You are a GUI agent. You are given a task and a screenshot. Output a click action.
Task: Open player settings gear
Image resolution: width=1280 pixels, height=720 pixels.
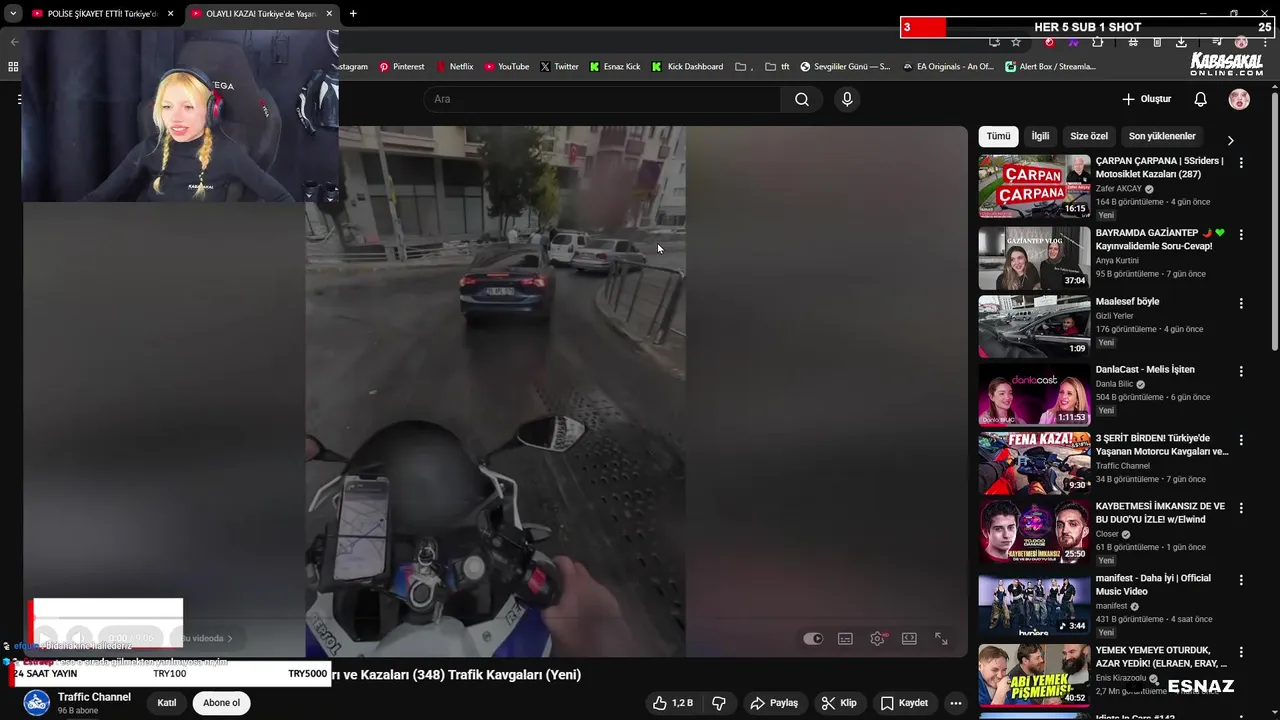877,639
